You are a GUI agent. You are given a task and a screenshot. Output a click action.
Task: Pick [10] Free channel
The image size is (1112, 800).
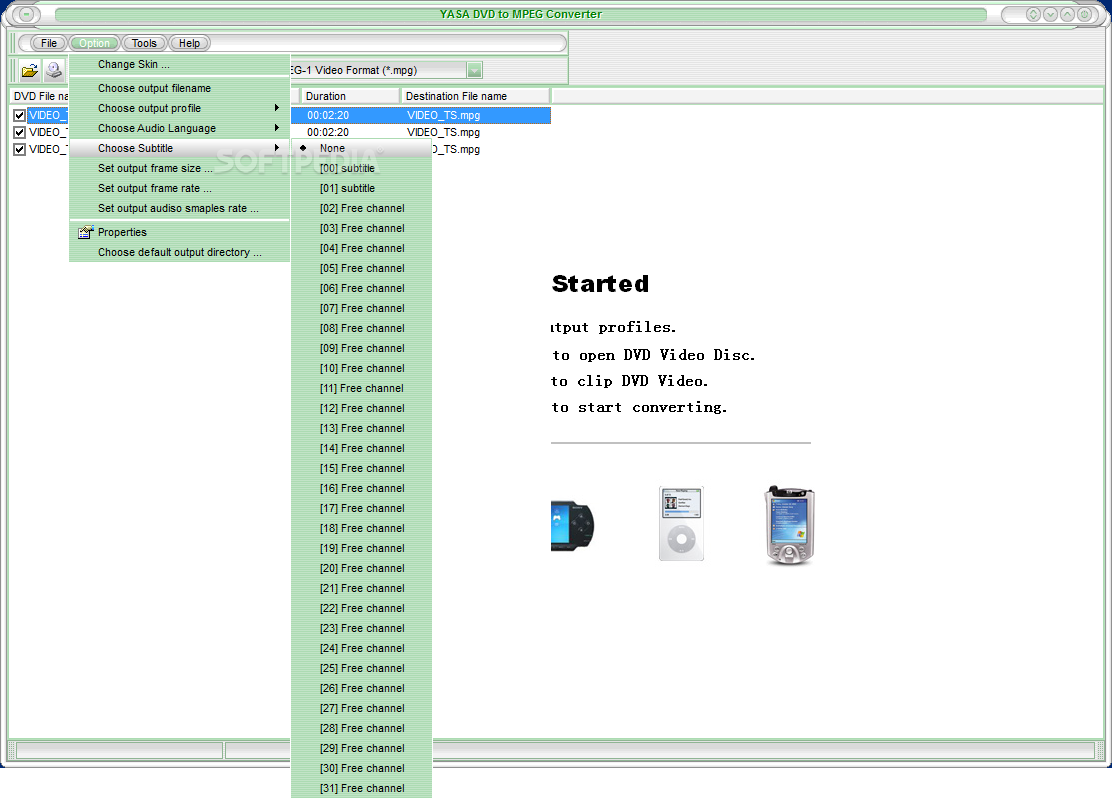click(x=361, y=368)
